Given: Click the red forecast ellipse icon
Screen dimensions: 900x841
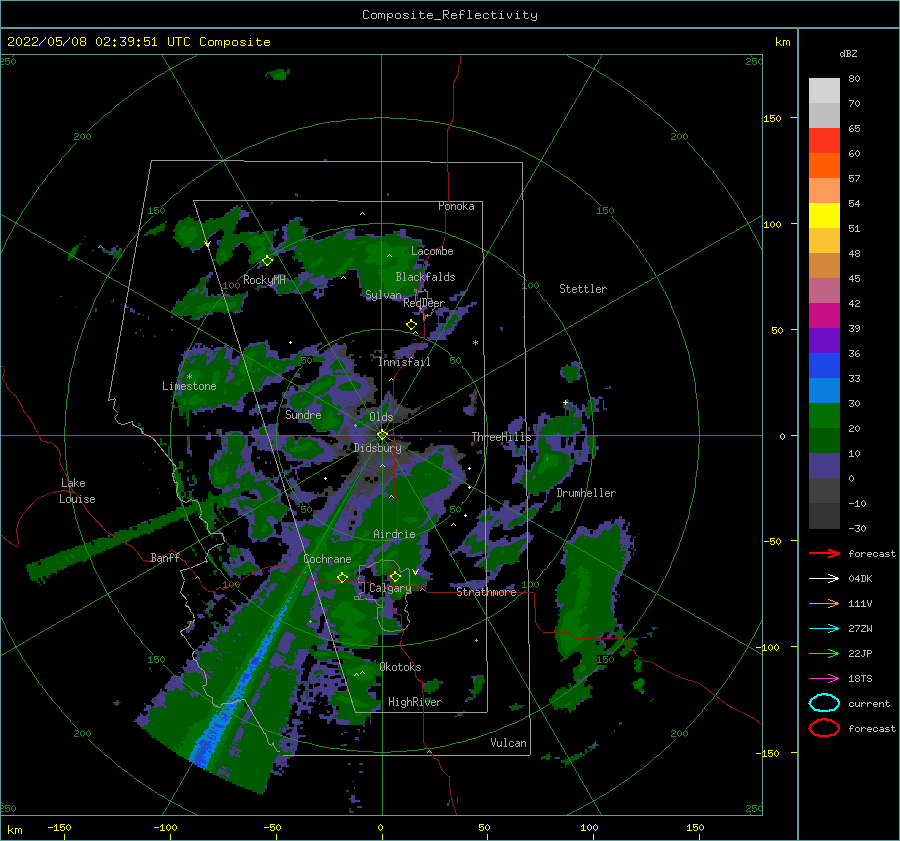Looking at the screenshot, I should point(824,728).
